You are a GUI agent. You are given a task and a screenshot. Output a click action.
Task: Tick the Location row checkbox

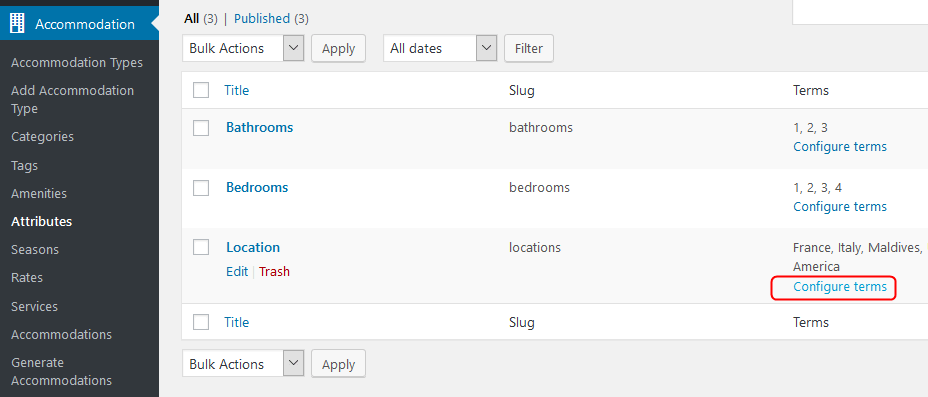click(201, 247)
